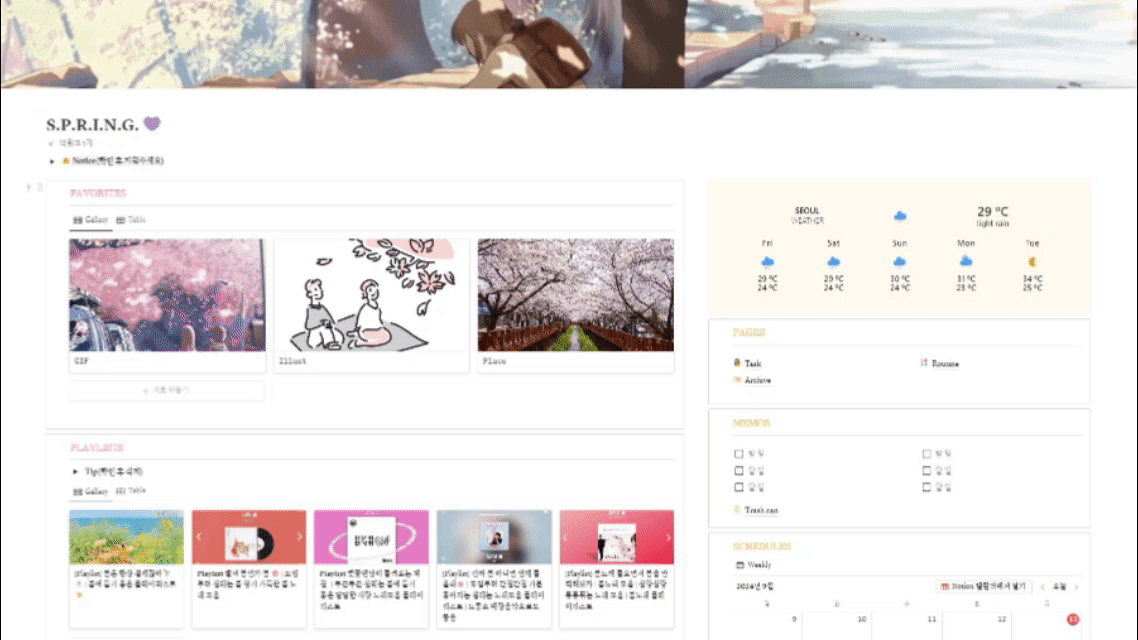Click the warning icon next to Notice toggle
The height and width of the screenshot is (640, 1138).
[65, 161]
